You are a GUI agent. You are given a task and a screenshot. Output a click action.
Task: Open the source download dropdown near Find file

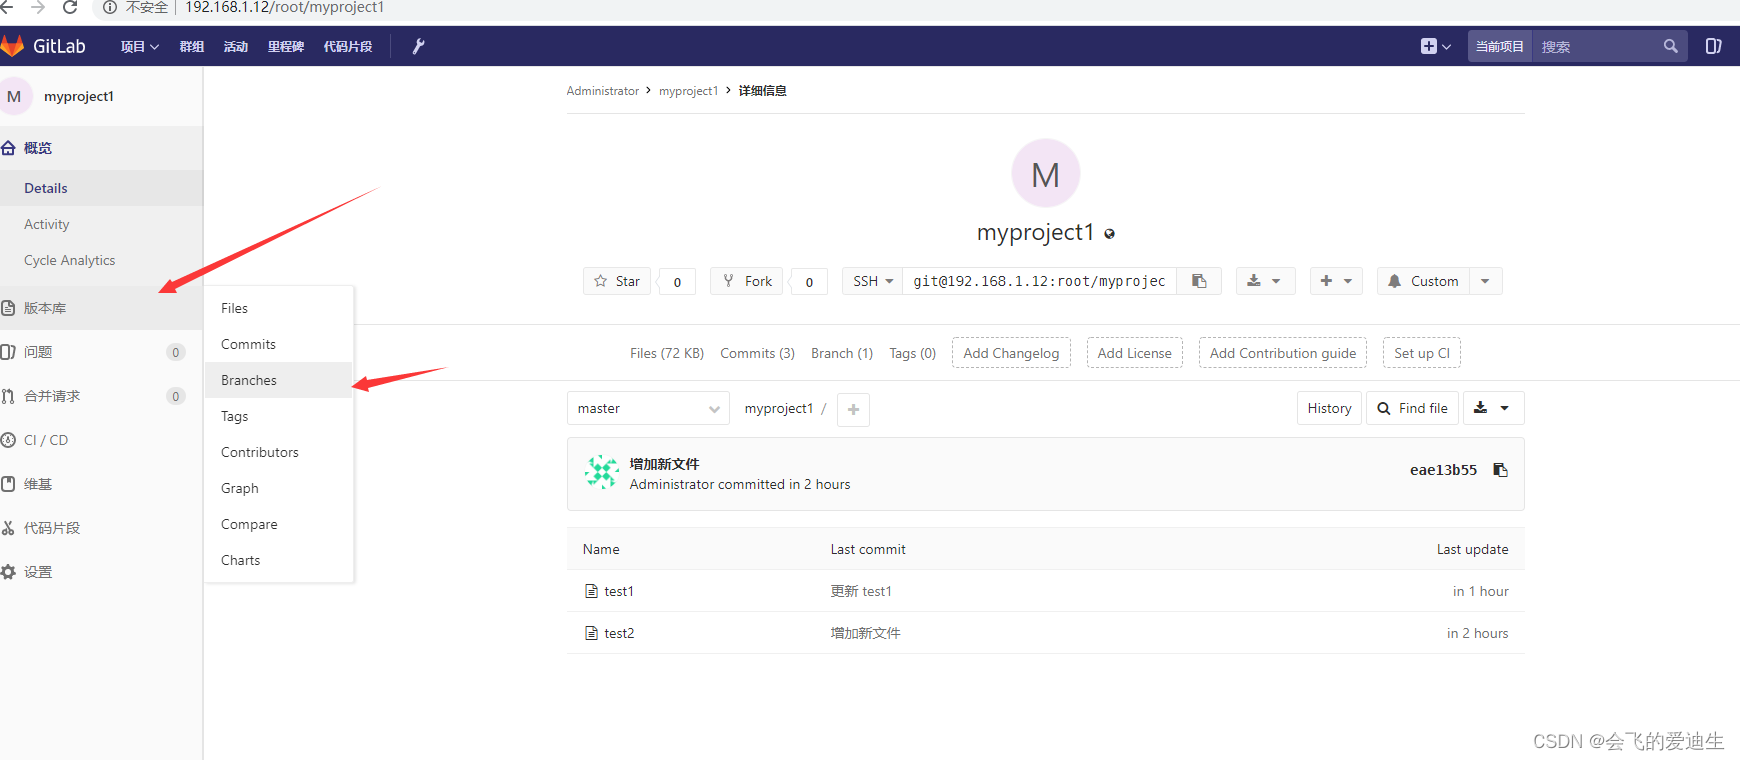(x=1493, y=408)
